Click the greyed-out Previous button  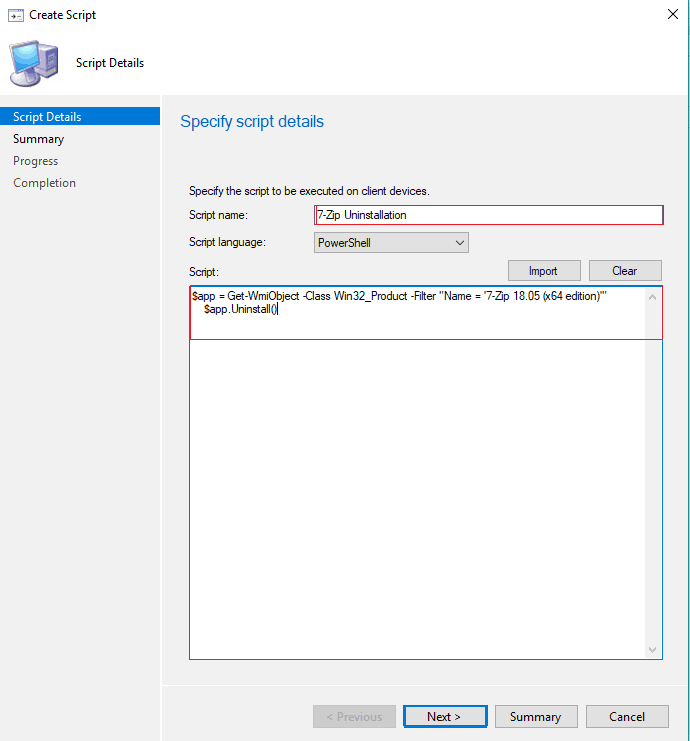pyautogui.click(x=353, y=717)
